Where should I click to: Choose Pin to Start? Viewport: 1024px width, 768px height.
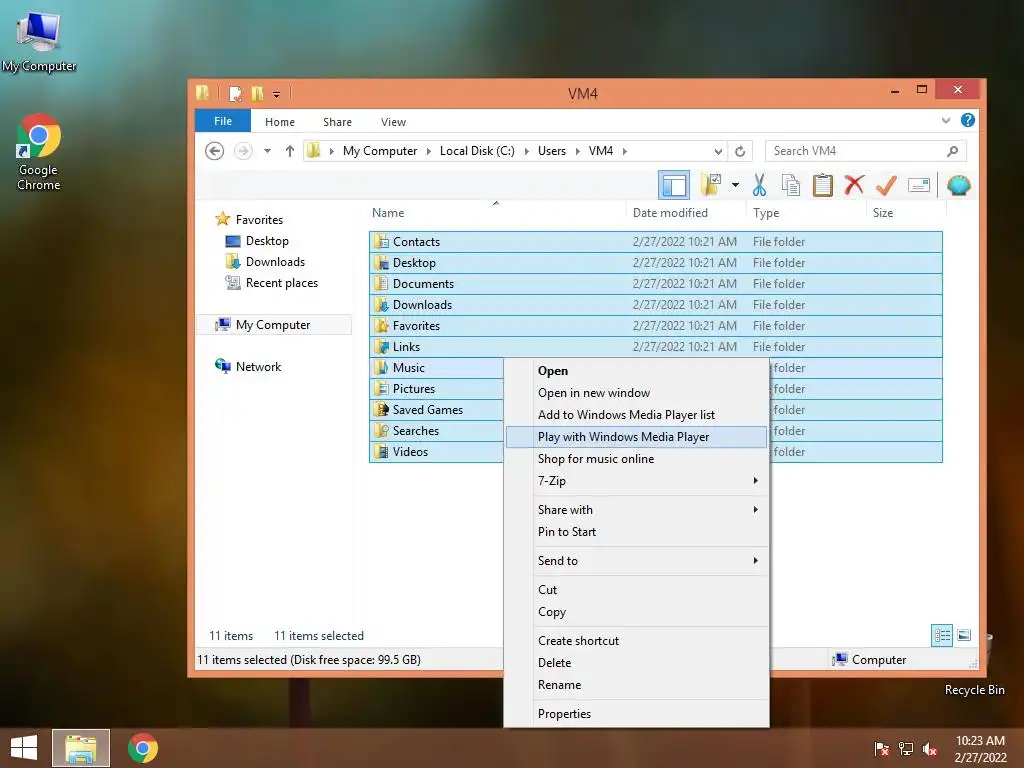click(636, 532)
